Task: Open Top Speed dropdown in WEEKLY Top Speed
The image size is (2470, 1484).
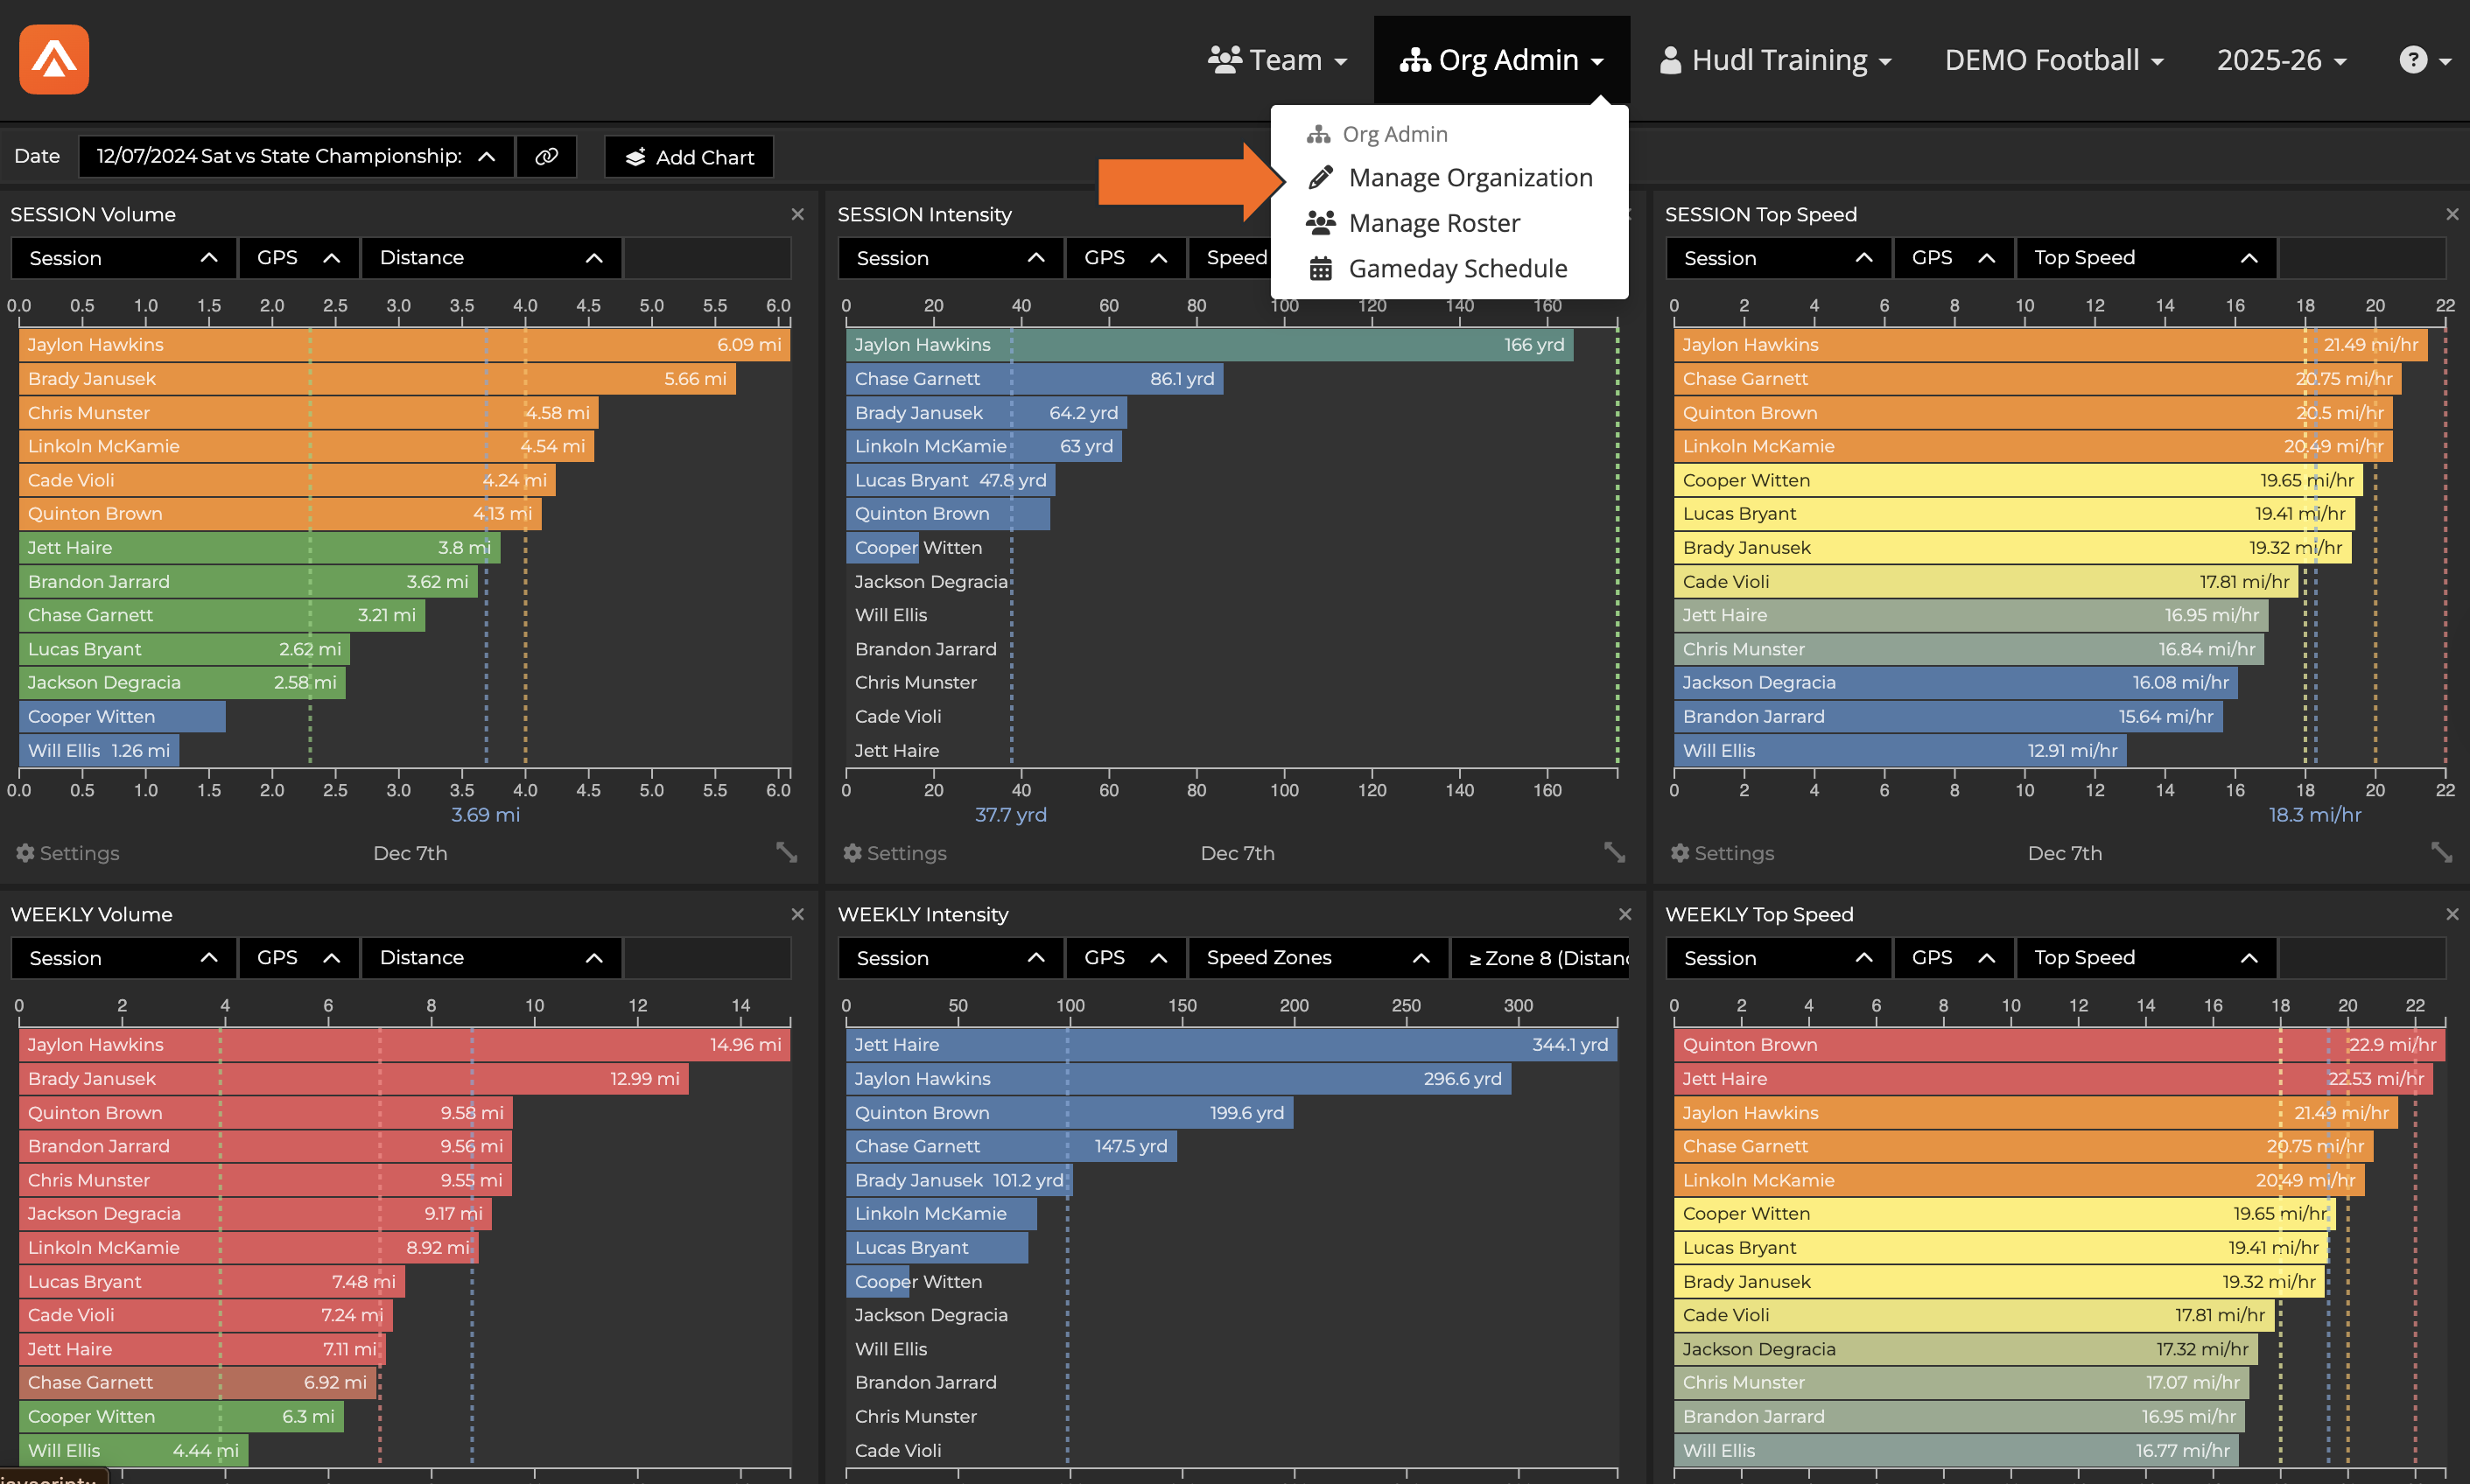Action: [2146, 958]
